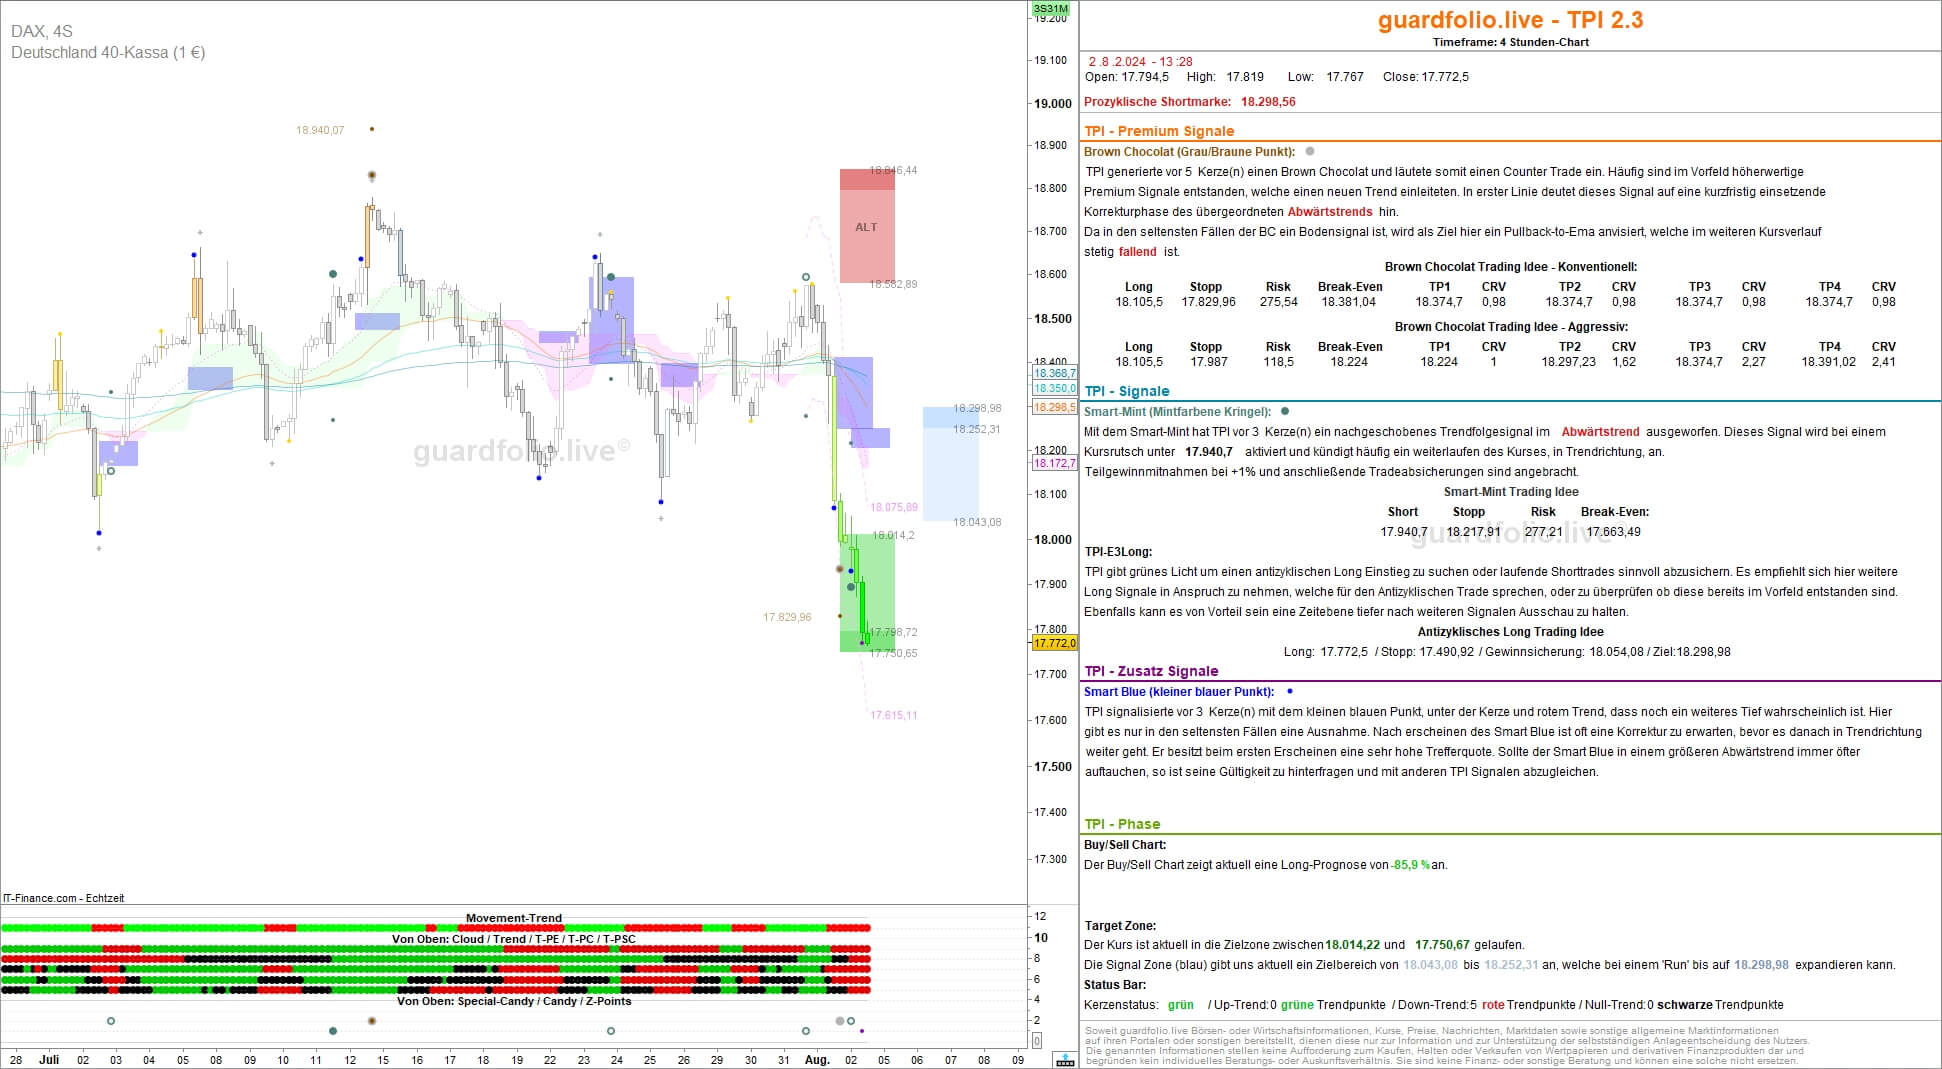The image size is (1942, 1069).
Task: Click the Aug. label on date axis
Action: [x=817, y=1059]
